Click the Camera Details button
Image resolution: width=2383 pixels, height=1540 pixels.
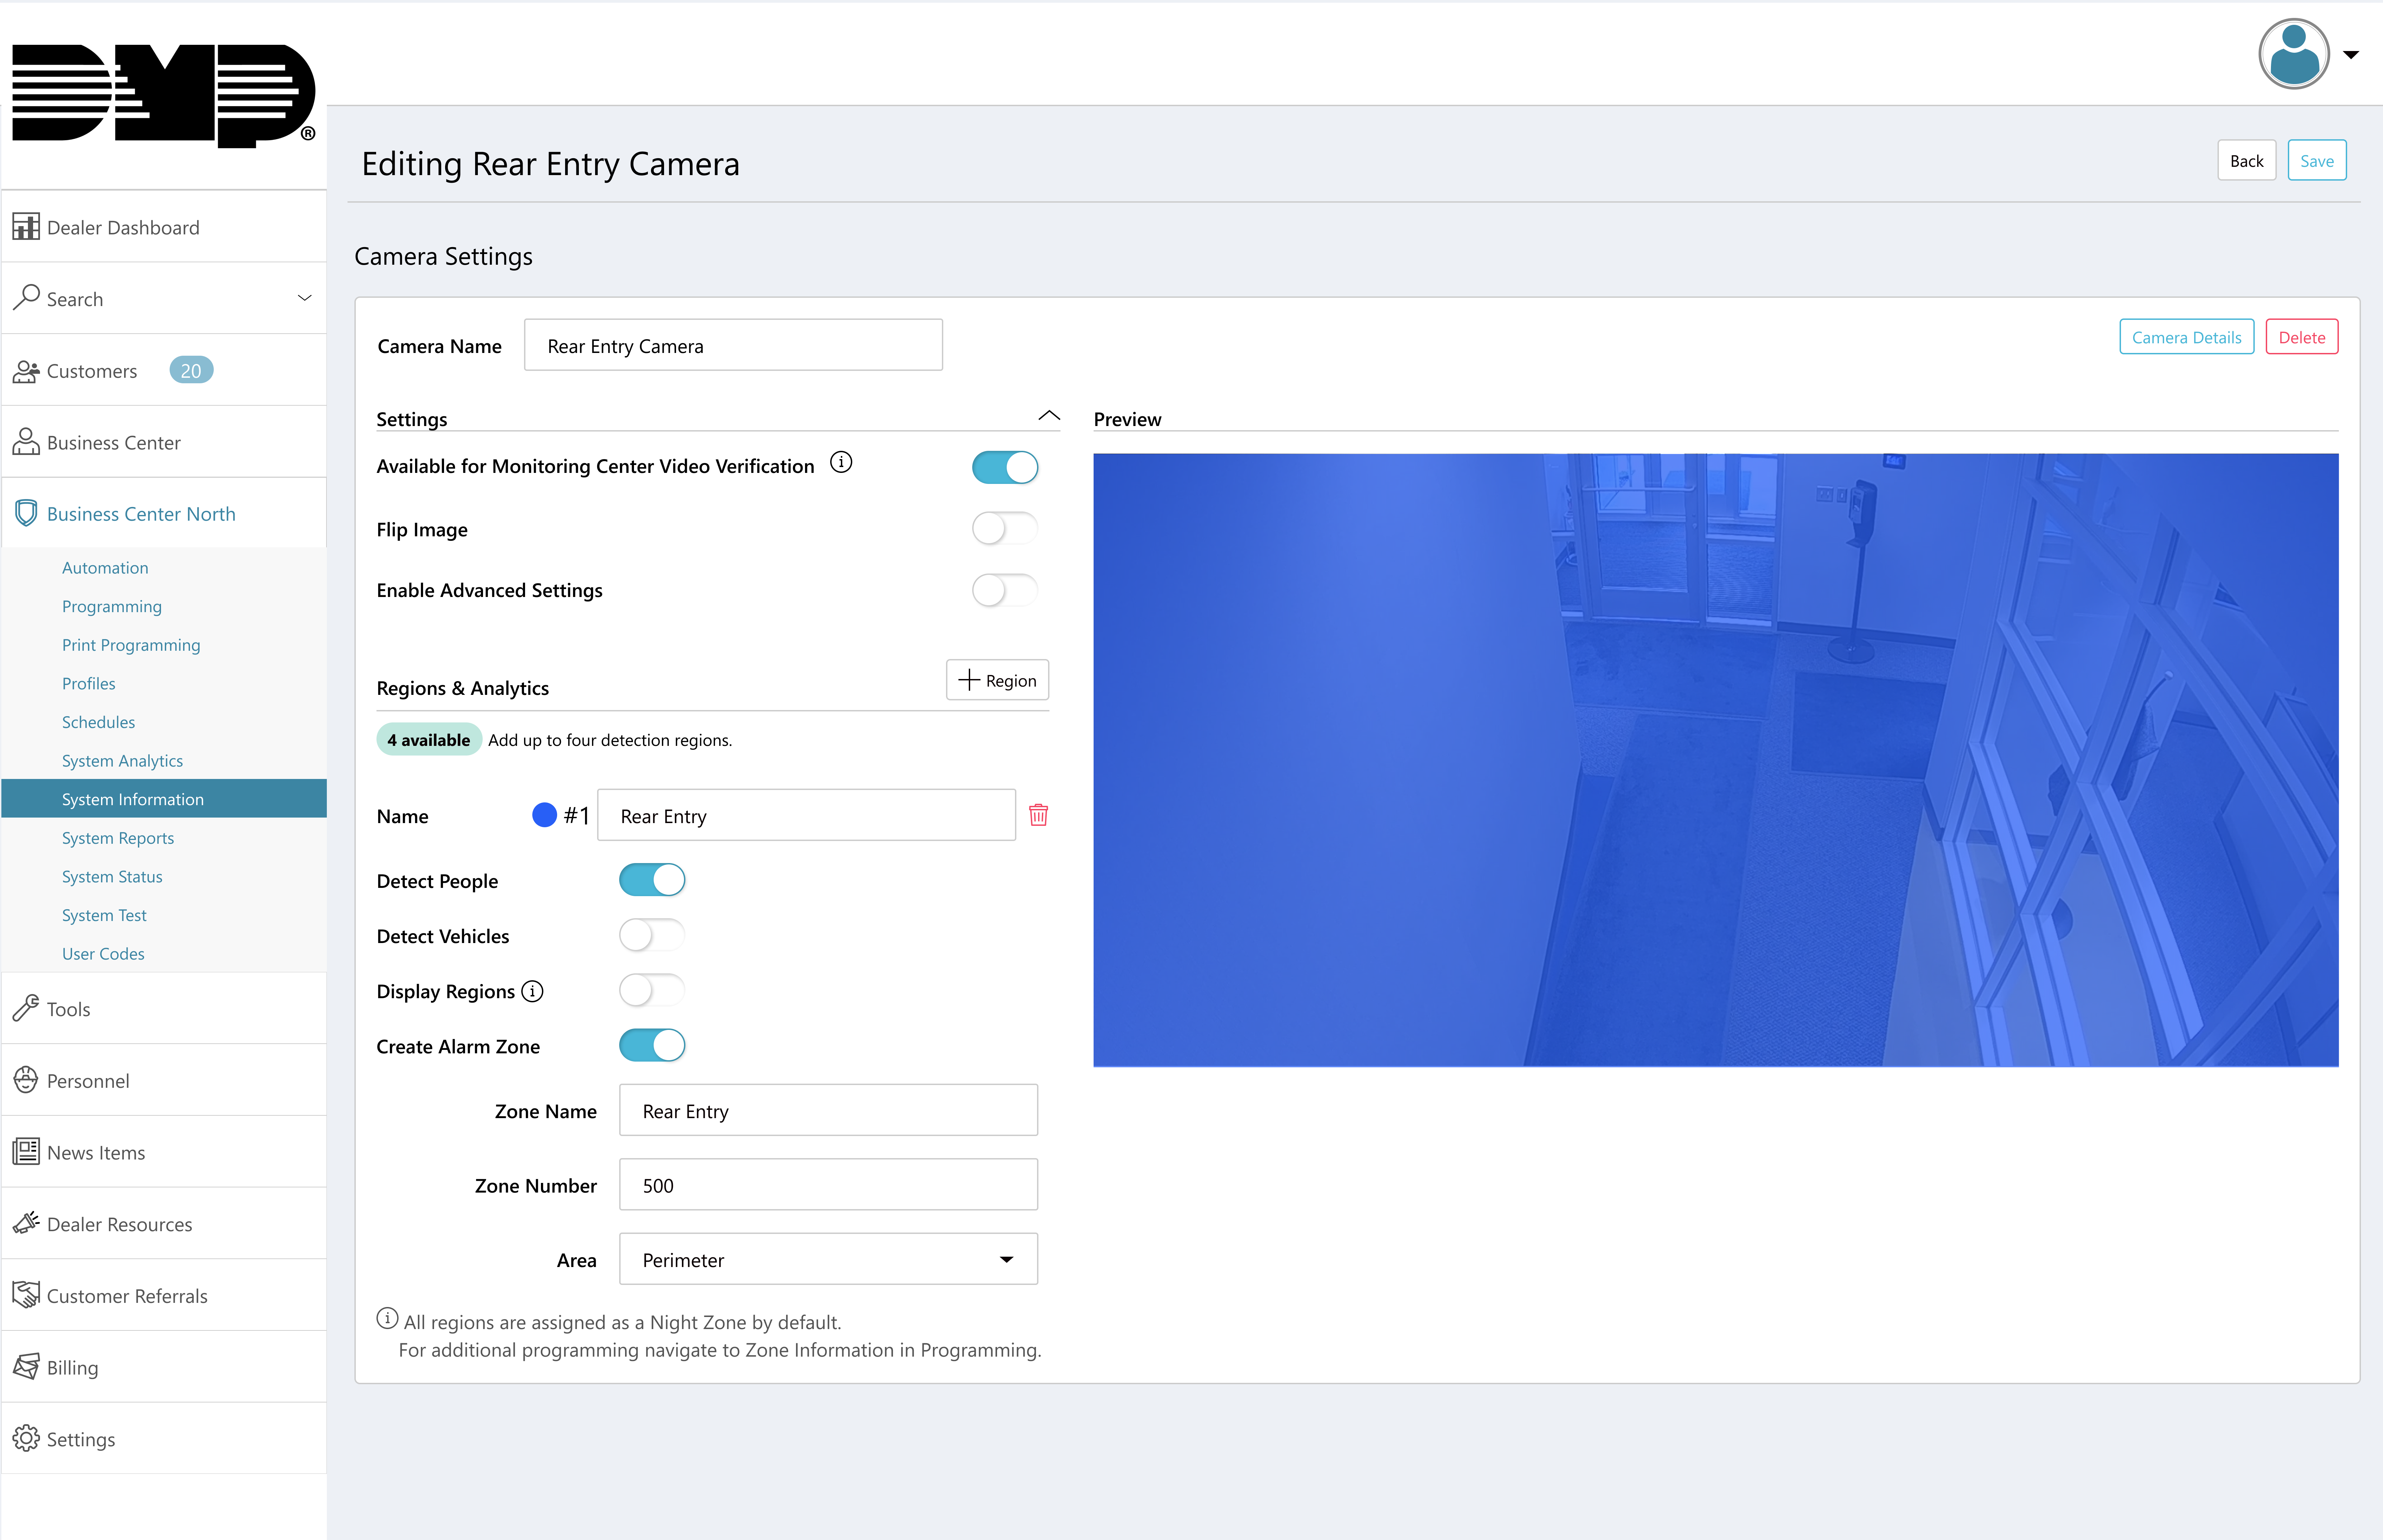coord(2186,337)
